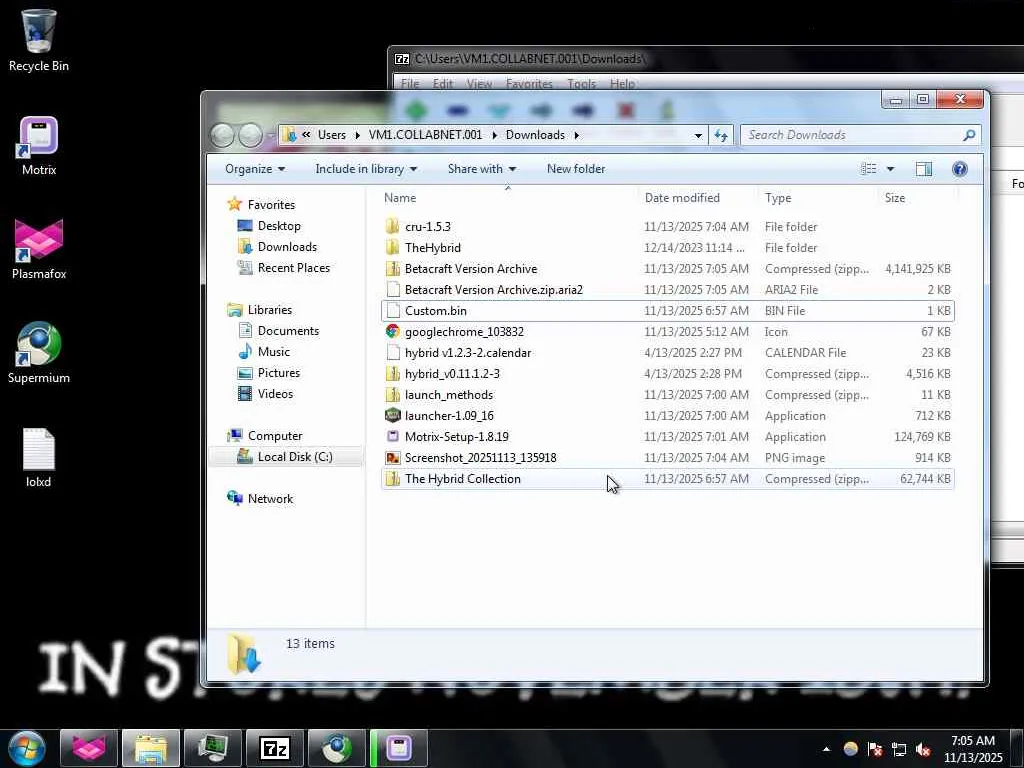Screen dimensions: 1024x768
Task: Click the muted volume tray icon
Action: pos(923,749)
